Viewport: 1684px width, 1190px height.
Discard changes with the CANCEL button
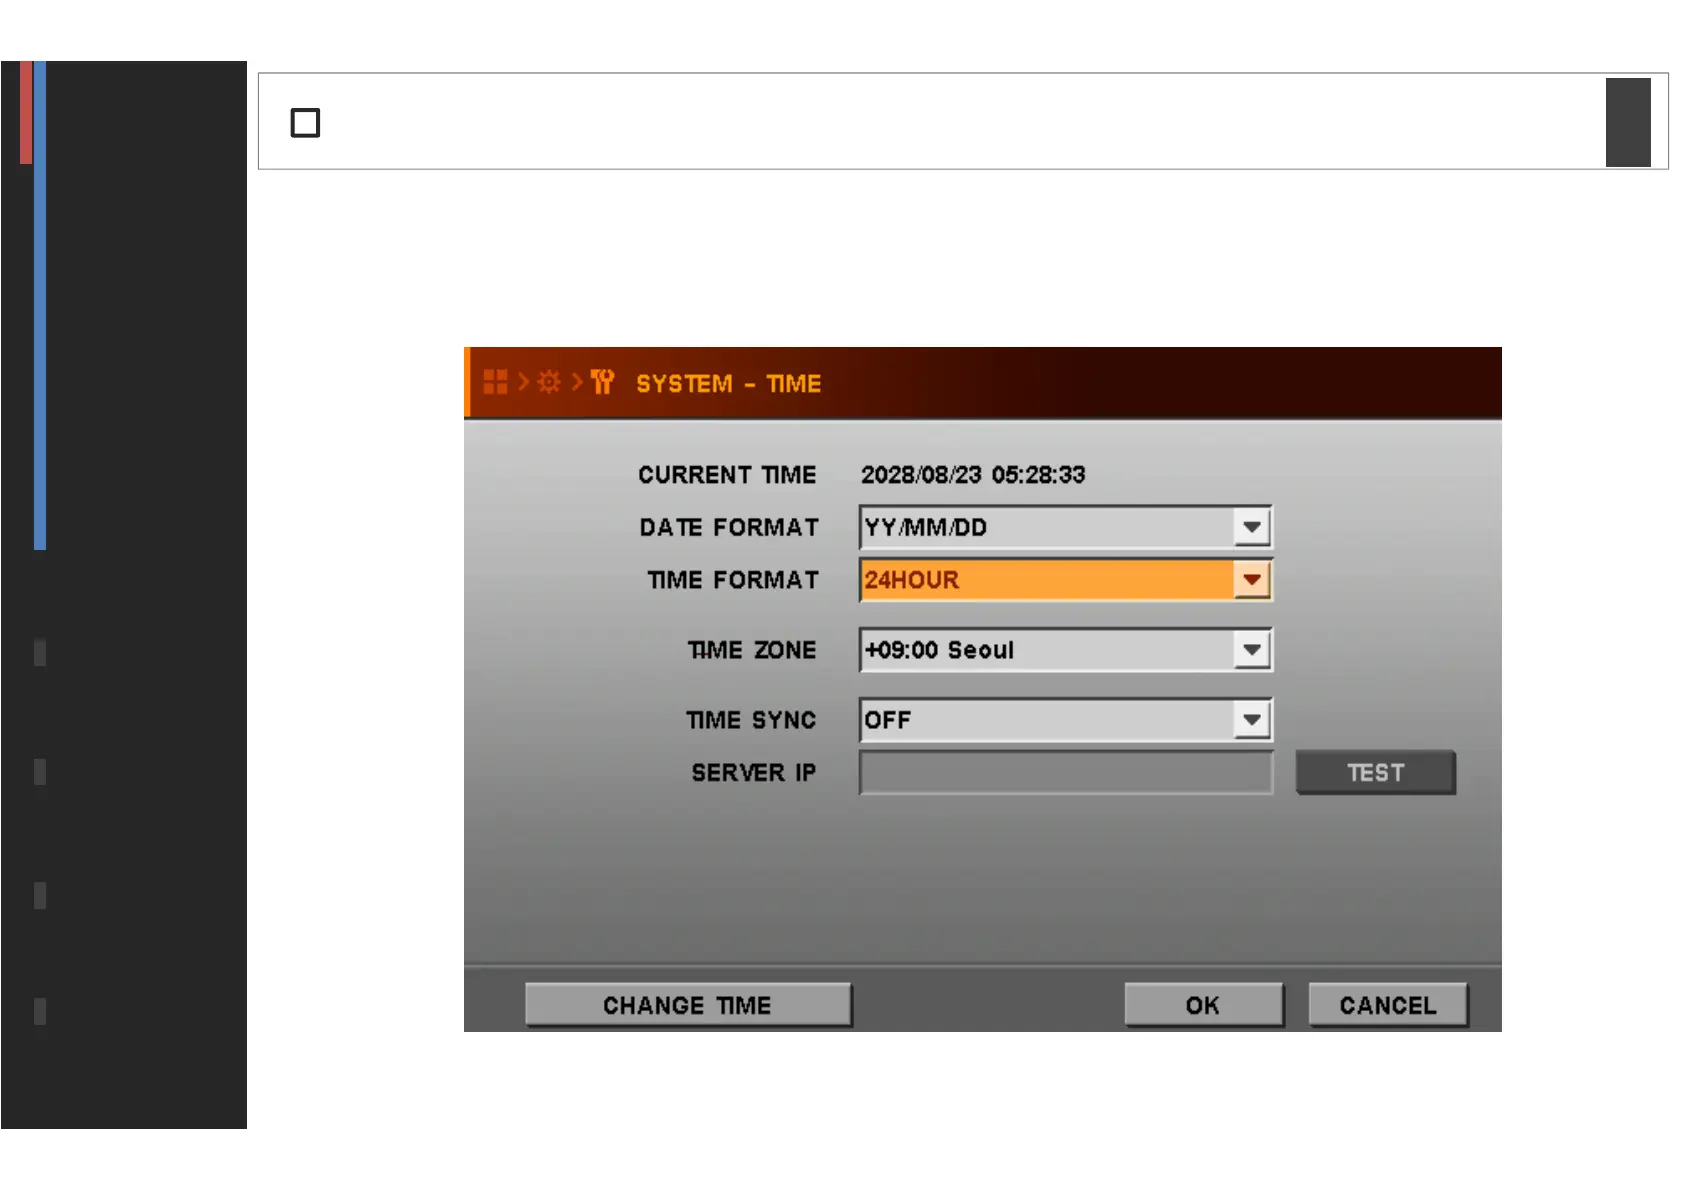coord(1387,1005)
